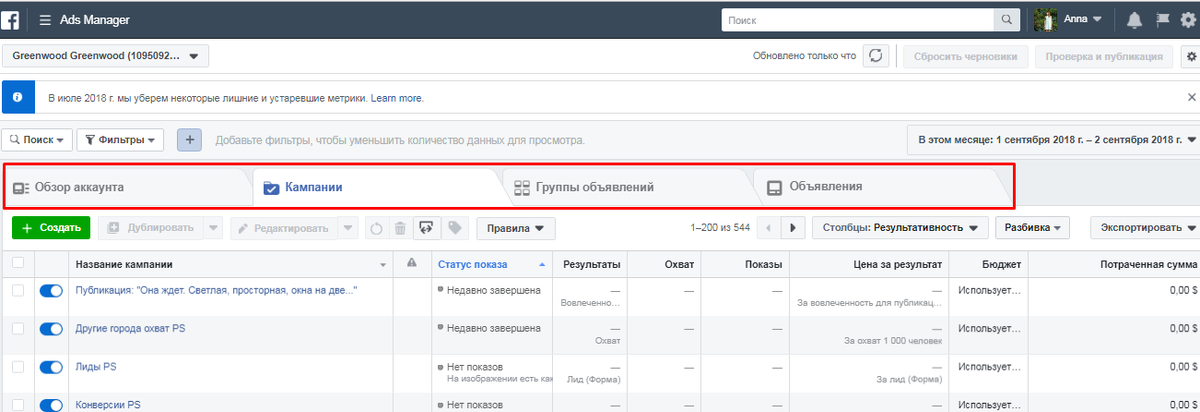Open the Разбивка dropdown
Screen dimensions: 1200x412
[1033, 228]
